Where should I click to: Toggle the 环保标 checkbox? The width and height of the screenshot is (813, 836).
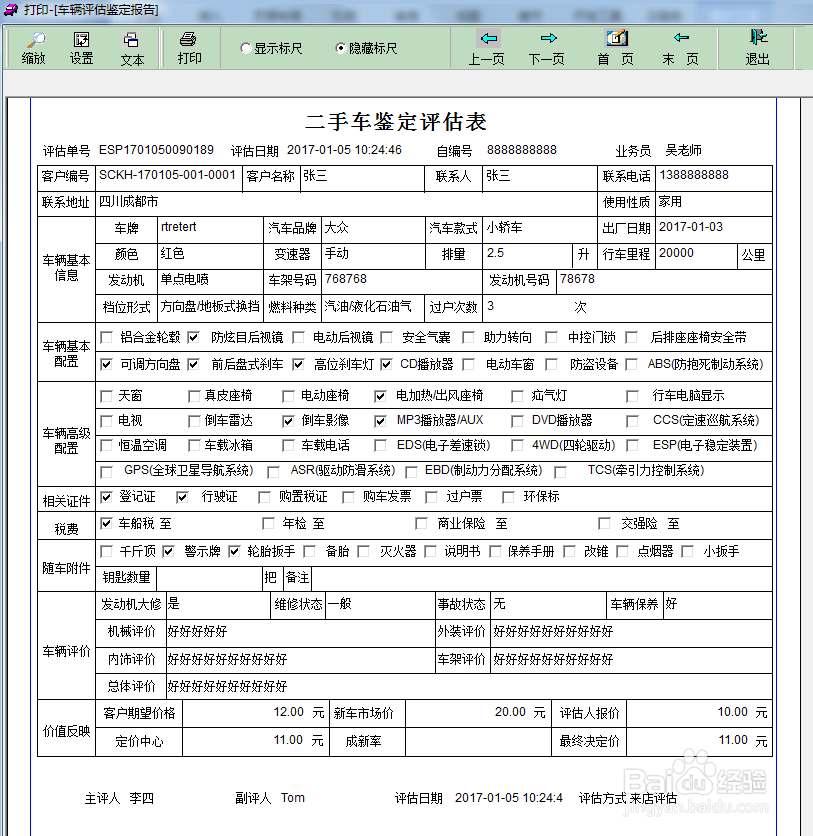tap(509, 497)
